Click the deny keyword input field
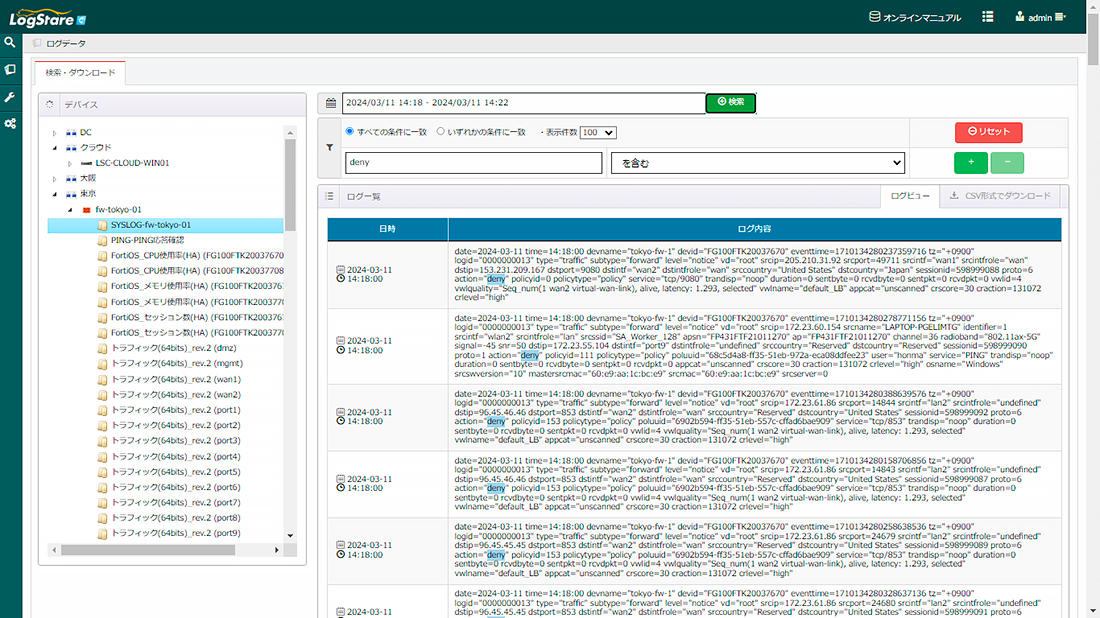The width and height of the screenshot is (1100, 618). click(474, 163)
